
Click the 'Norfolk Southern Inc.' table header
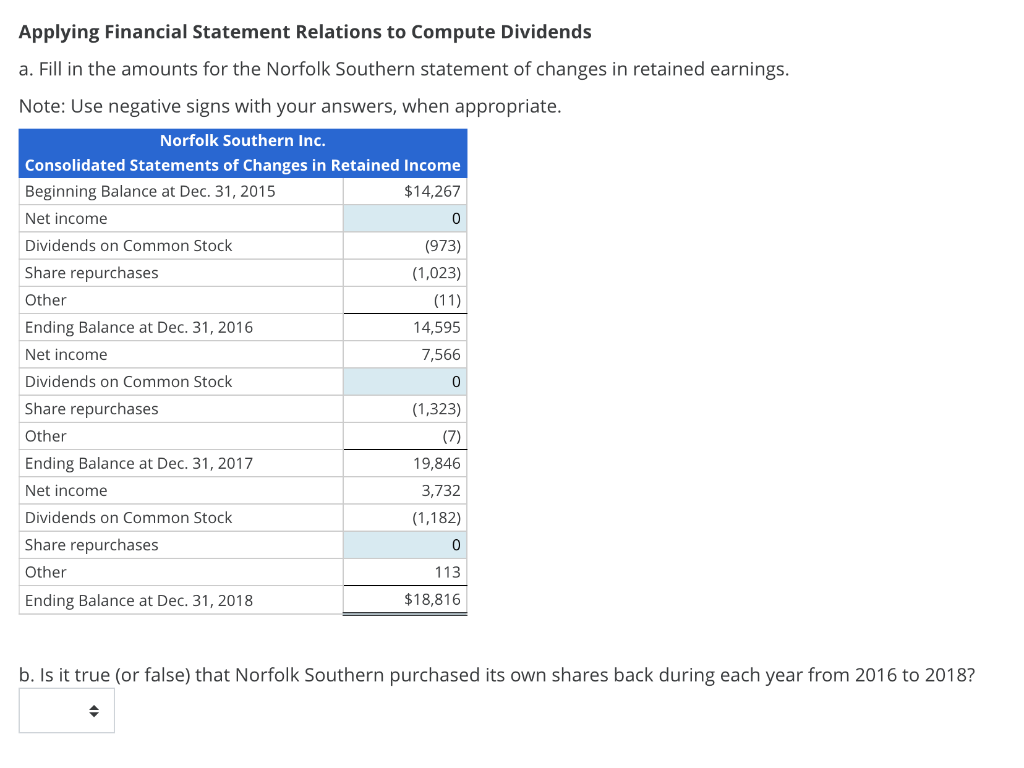pos(243,140)
